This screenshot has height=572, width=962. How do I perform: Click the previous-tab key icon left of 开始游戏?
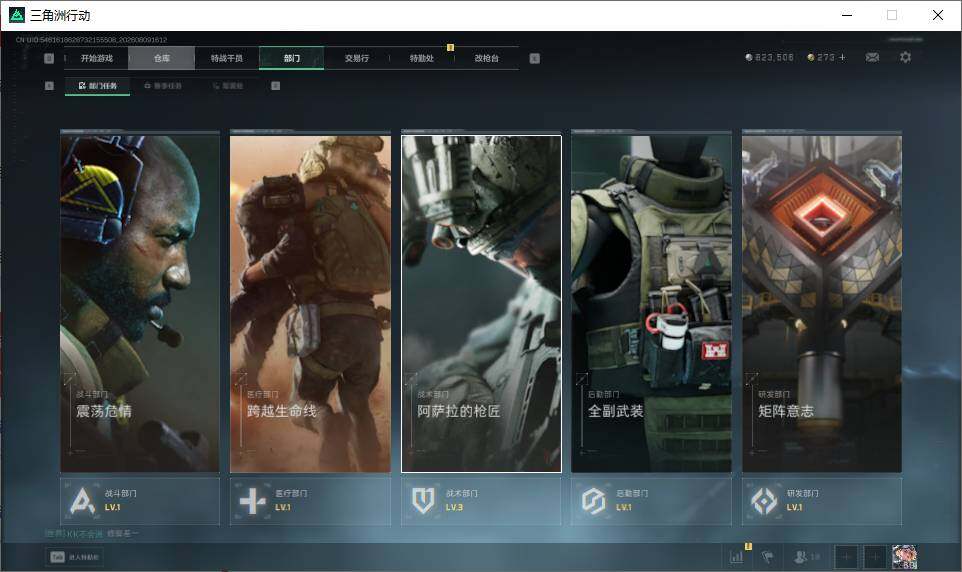coord(49,58)
